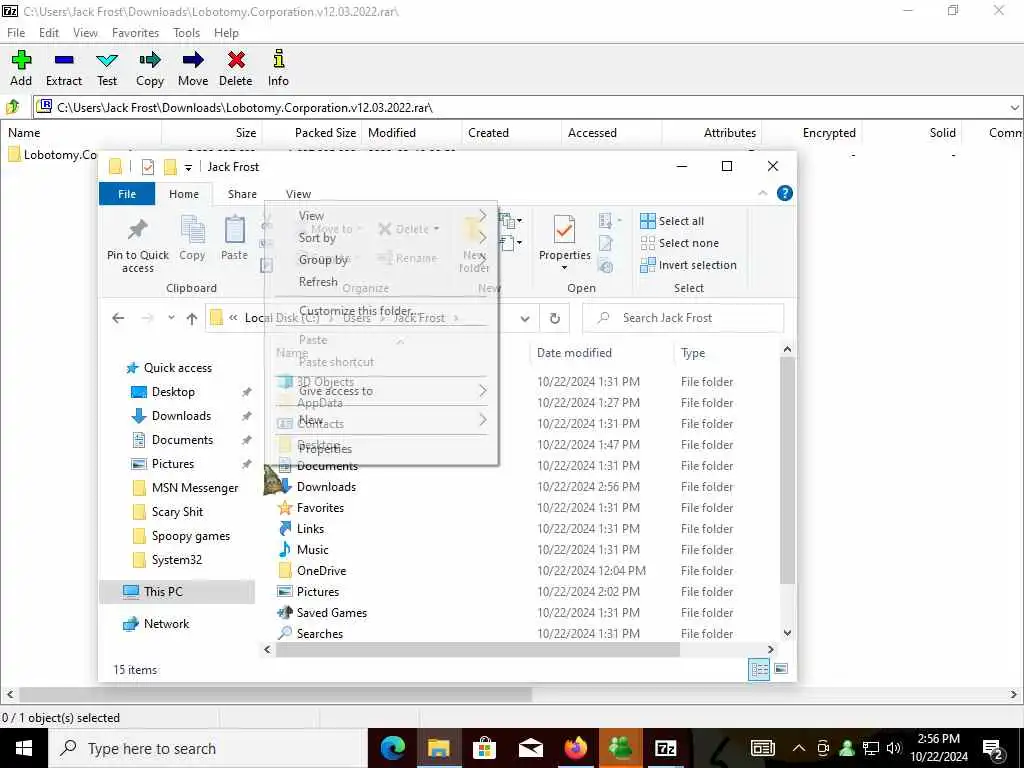Click Select all in Explorer ribbon

coord(673,221)
